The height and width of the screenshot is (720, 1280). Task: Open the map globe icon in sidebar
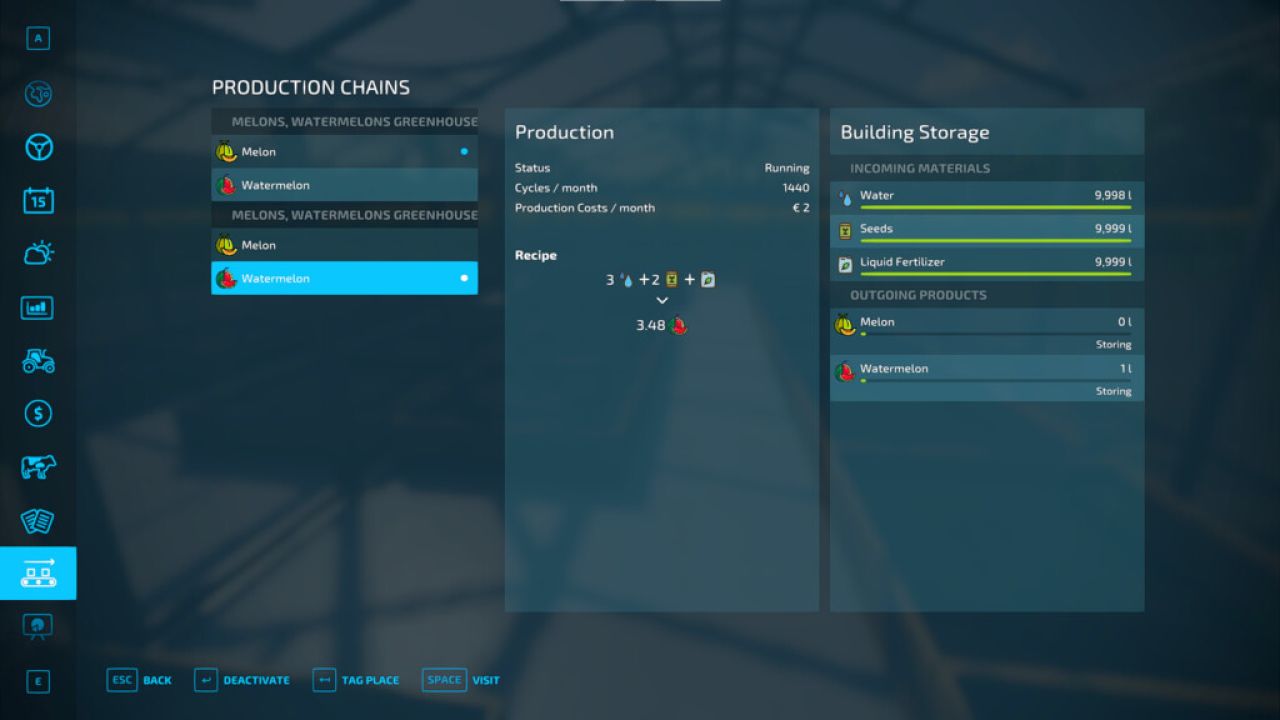click(x=38, y=94)
